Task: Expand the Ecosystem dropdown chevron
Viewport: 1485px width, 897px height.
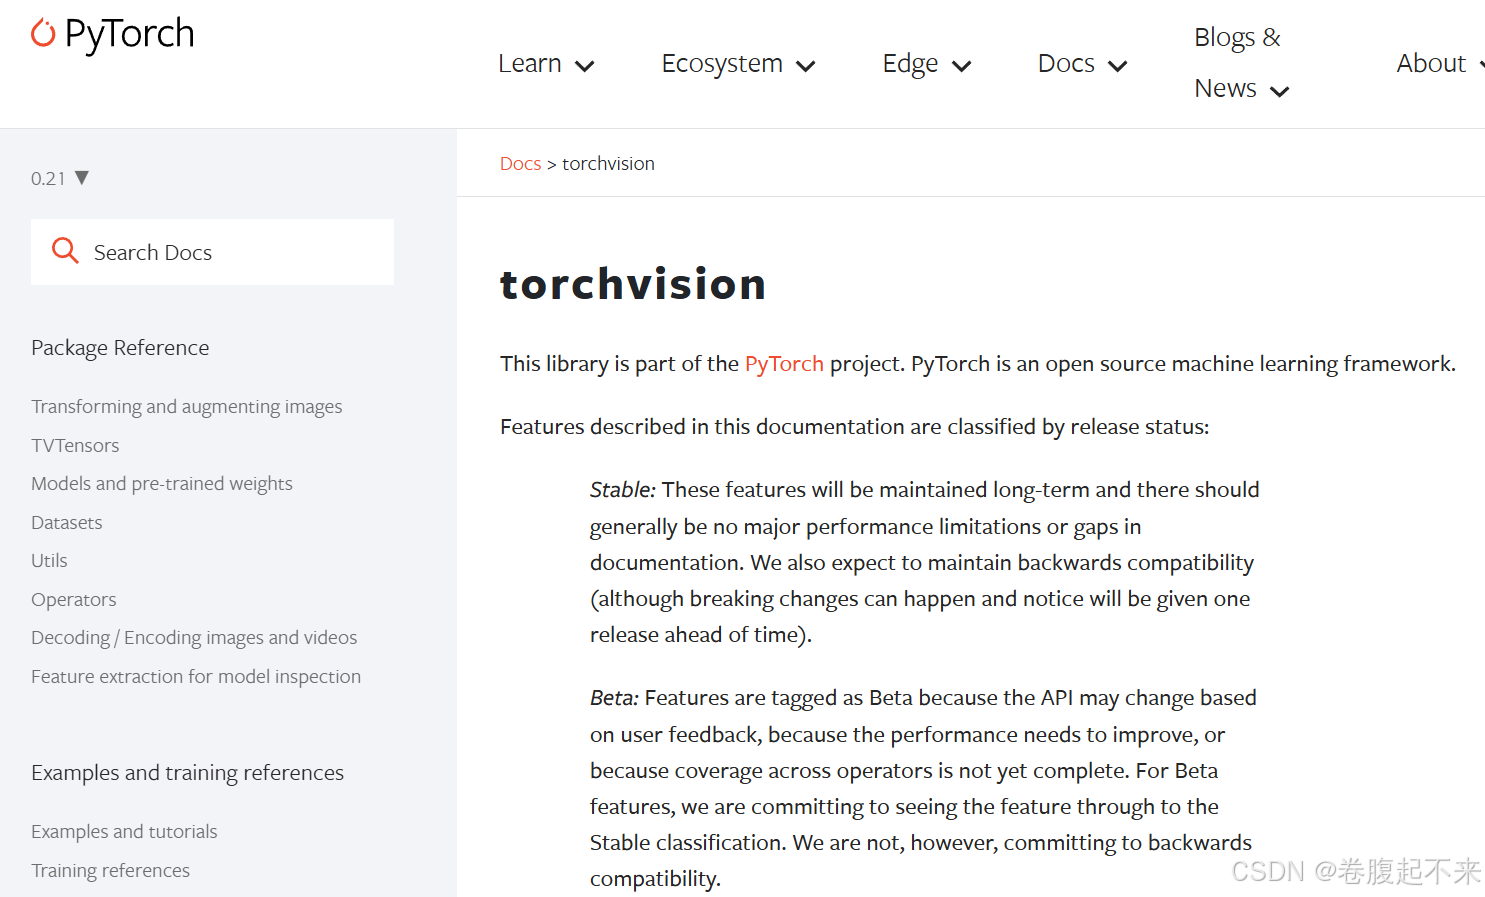Action: 805,66
